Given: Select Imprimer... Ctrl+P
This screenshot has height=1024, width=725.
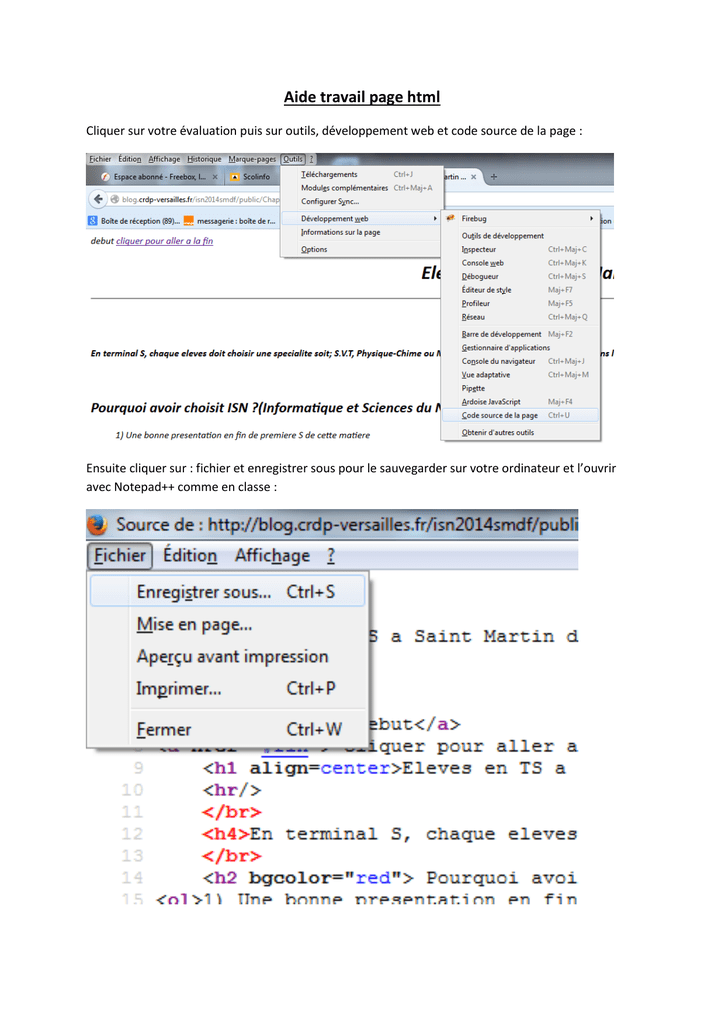Looking at the screenshot, I should (227, 688).
